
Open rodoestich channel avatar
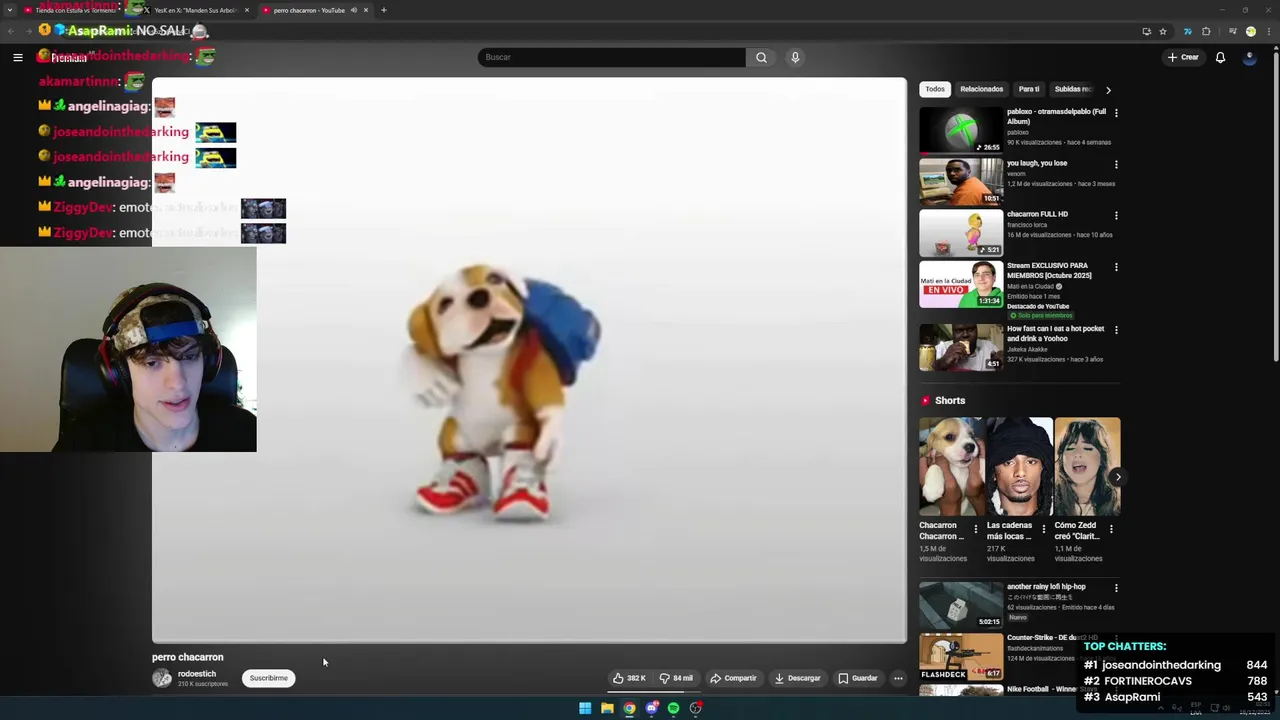click(x=162, y=678)
